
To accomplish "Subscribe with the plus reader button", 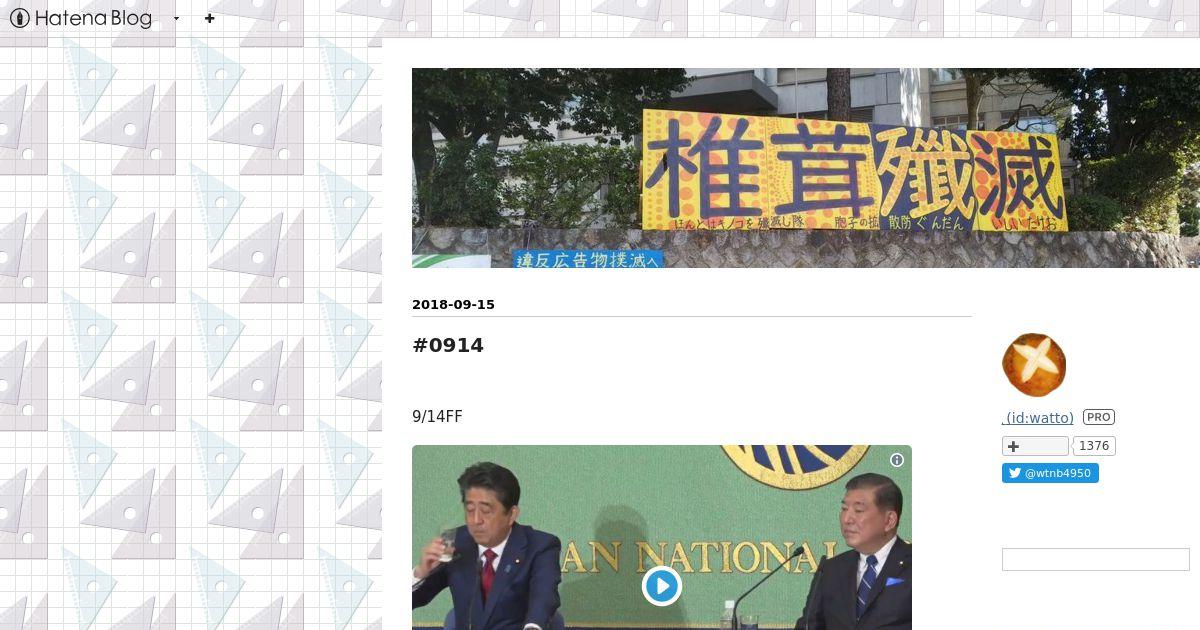I will [x=1035, y=446].
